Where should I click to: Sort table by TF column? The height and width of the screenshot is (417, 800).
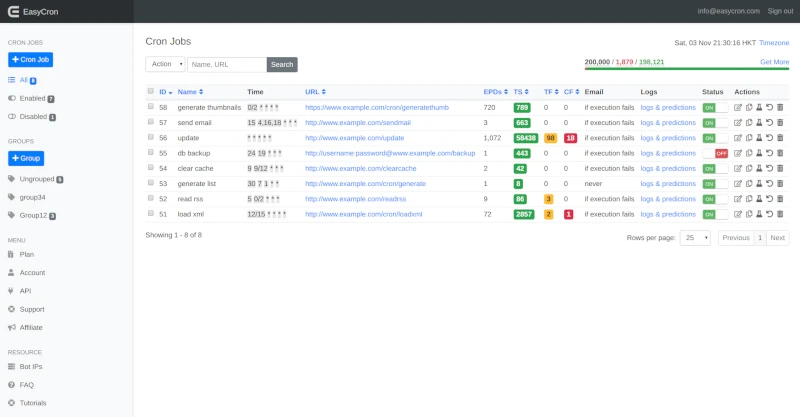point(551,92)
